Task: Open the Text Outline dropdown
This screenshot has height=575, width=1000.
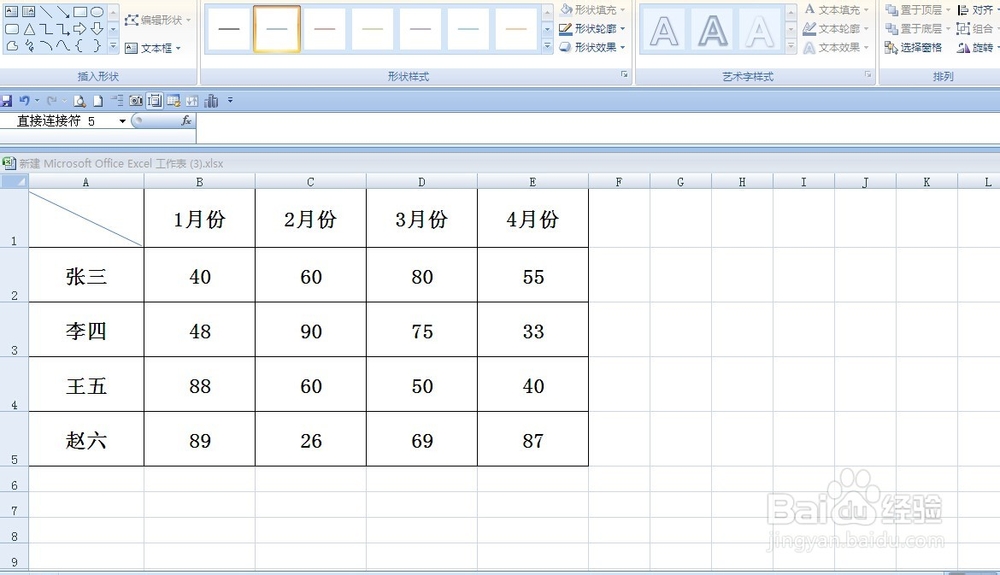Action: point(836,29)
